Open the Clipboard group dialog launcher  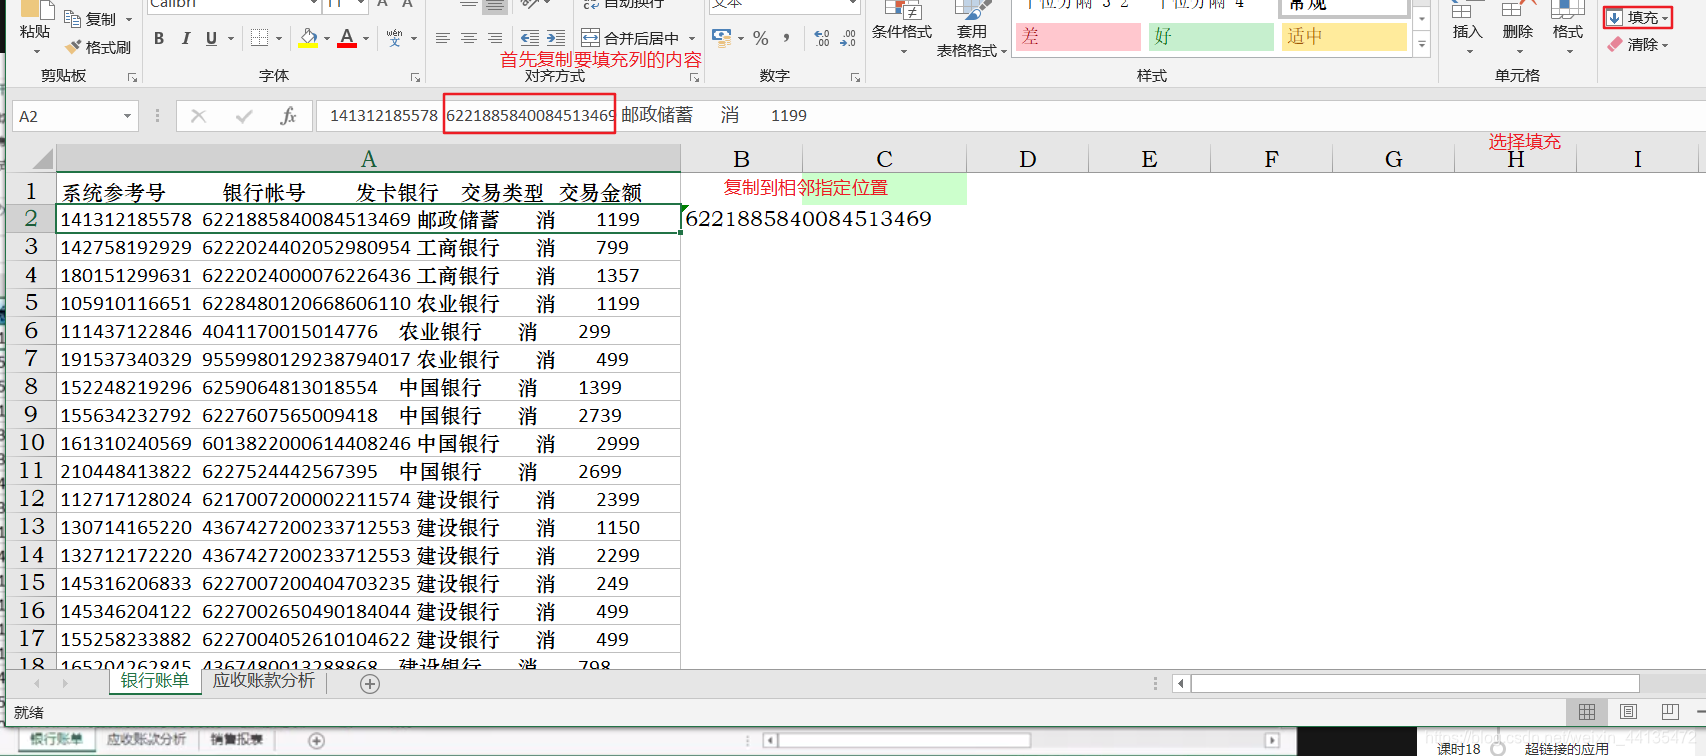(132, 77)
